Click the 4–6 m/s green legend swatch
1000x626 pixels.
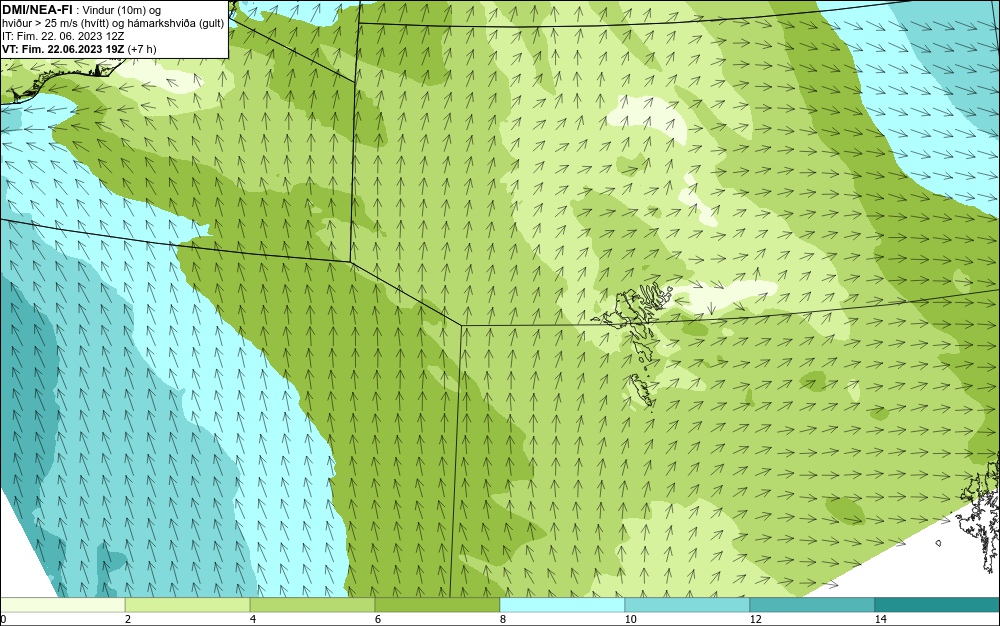click(312, 604)
